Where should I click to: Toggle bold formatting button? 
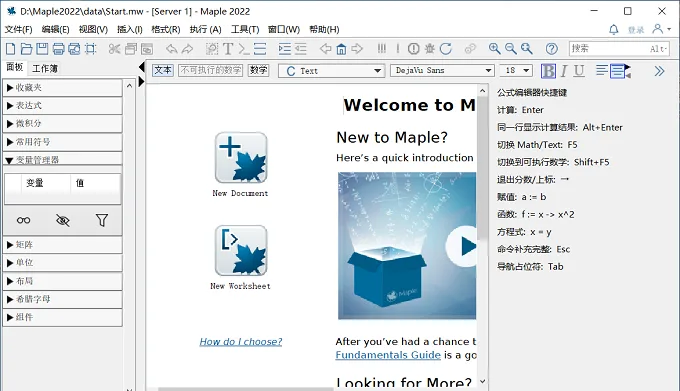(548, 71)
